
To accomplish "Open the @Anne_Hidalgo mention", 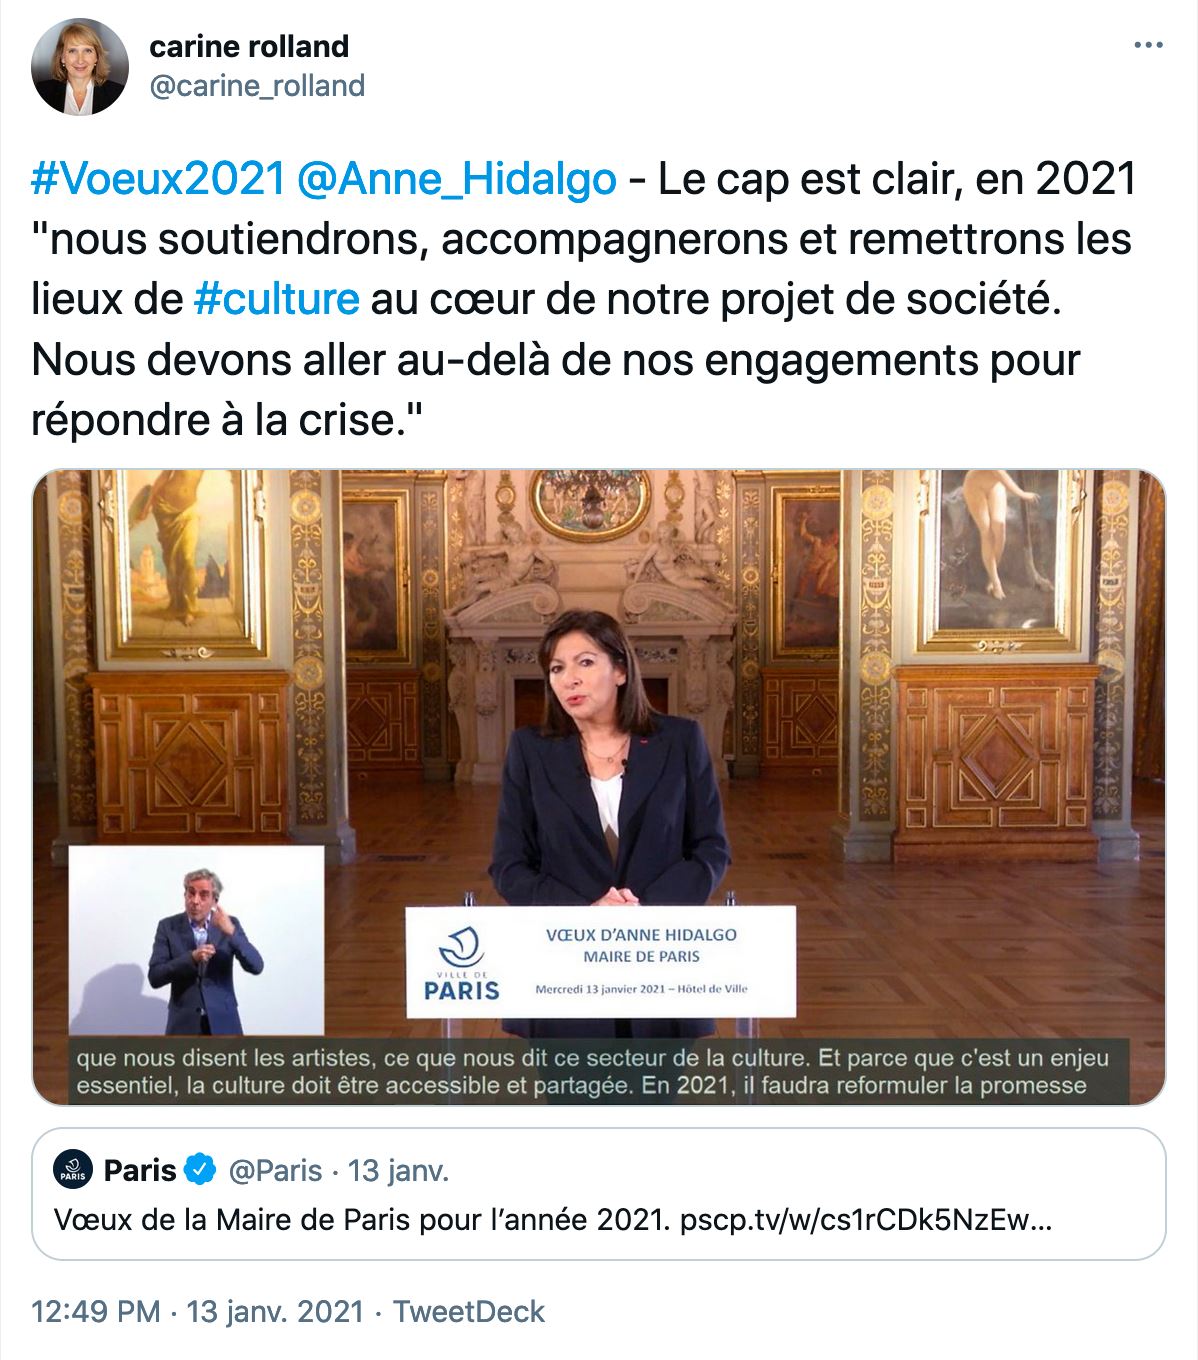I will tap(457, 180).
